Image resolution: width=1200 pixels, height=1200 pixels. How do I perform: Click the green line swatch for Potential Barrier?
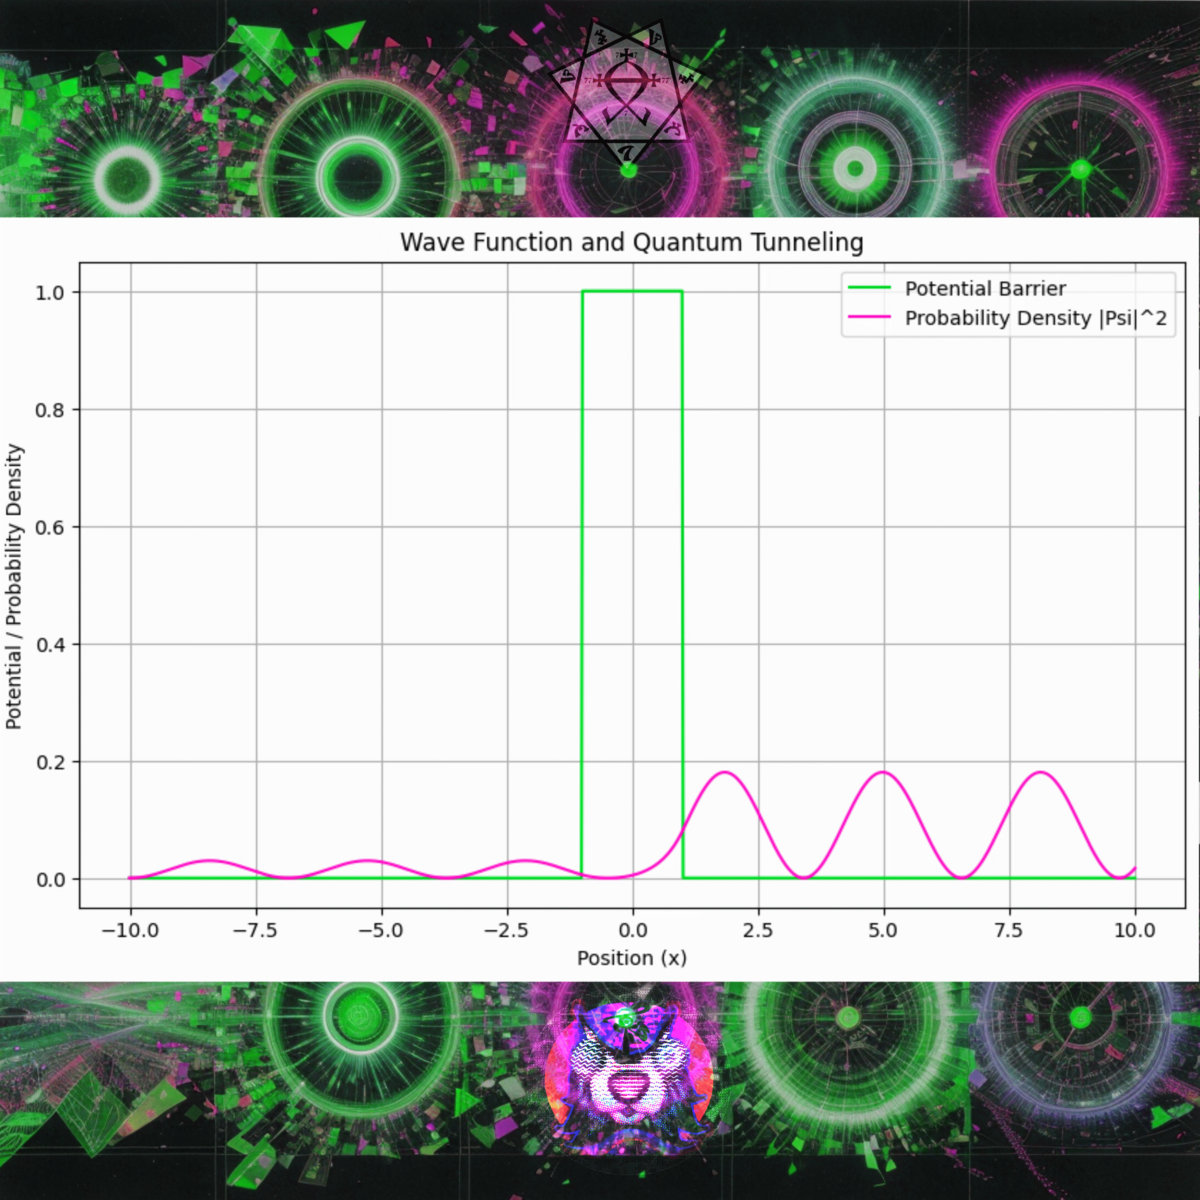[x=870, y=289]
